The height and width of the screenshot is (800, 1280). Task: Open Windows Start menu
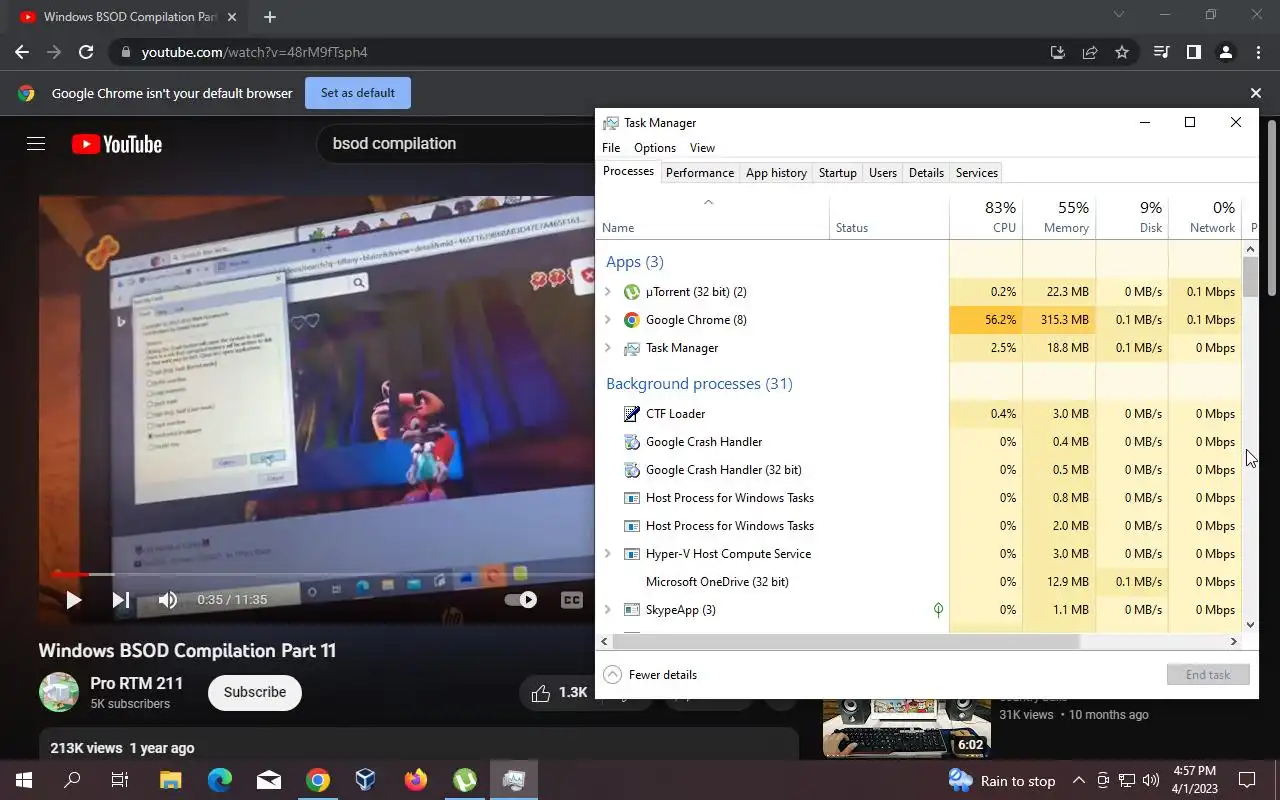point(24,780)
